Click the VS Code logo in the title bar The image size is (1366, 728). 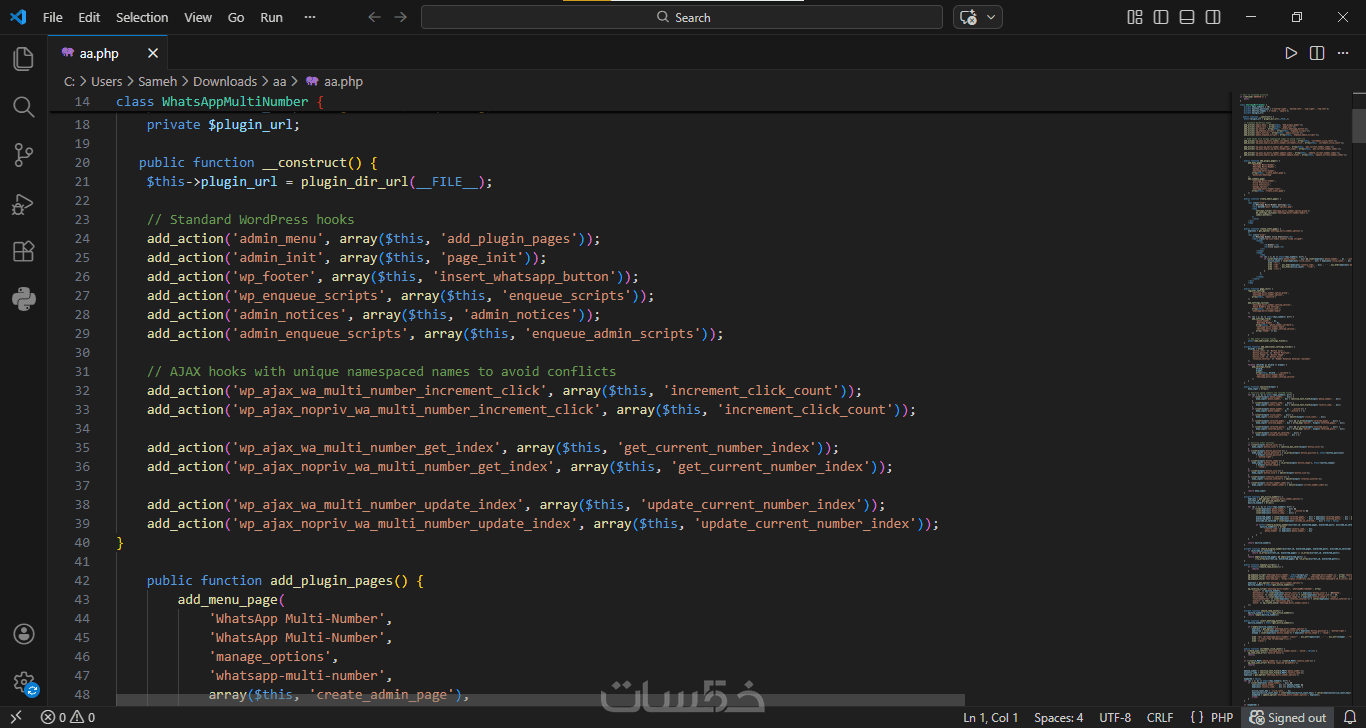[x=18, y=17]
